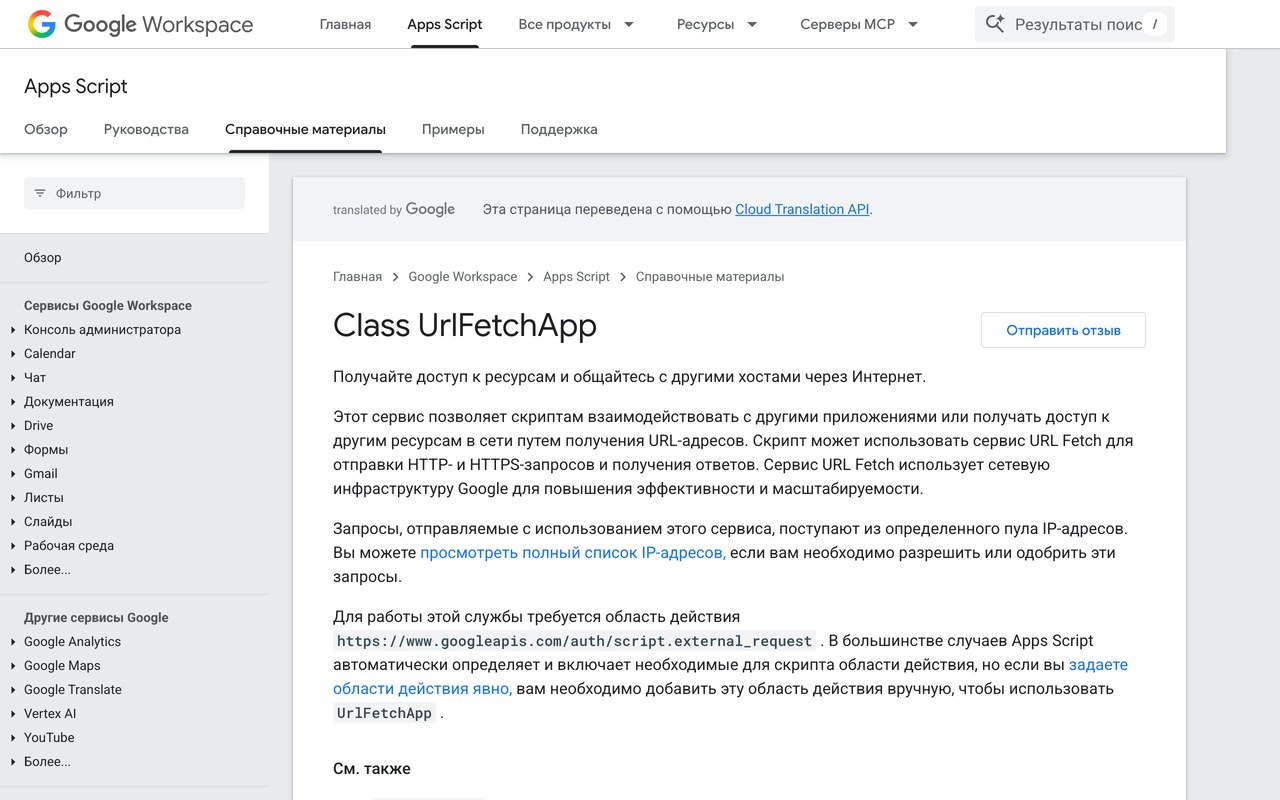Select the Справочные материалы tab
This screenshot has height=800, width=1280.
(305, 129)
